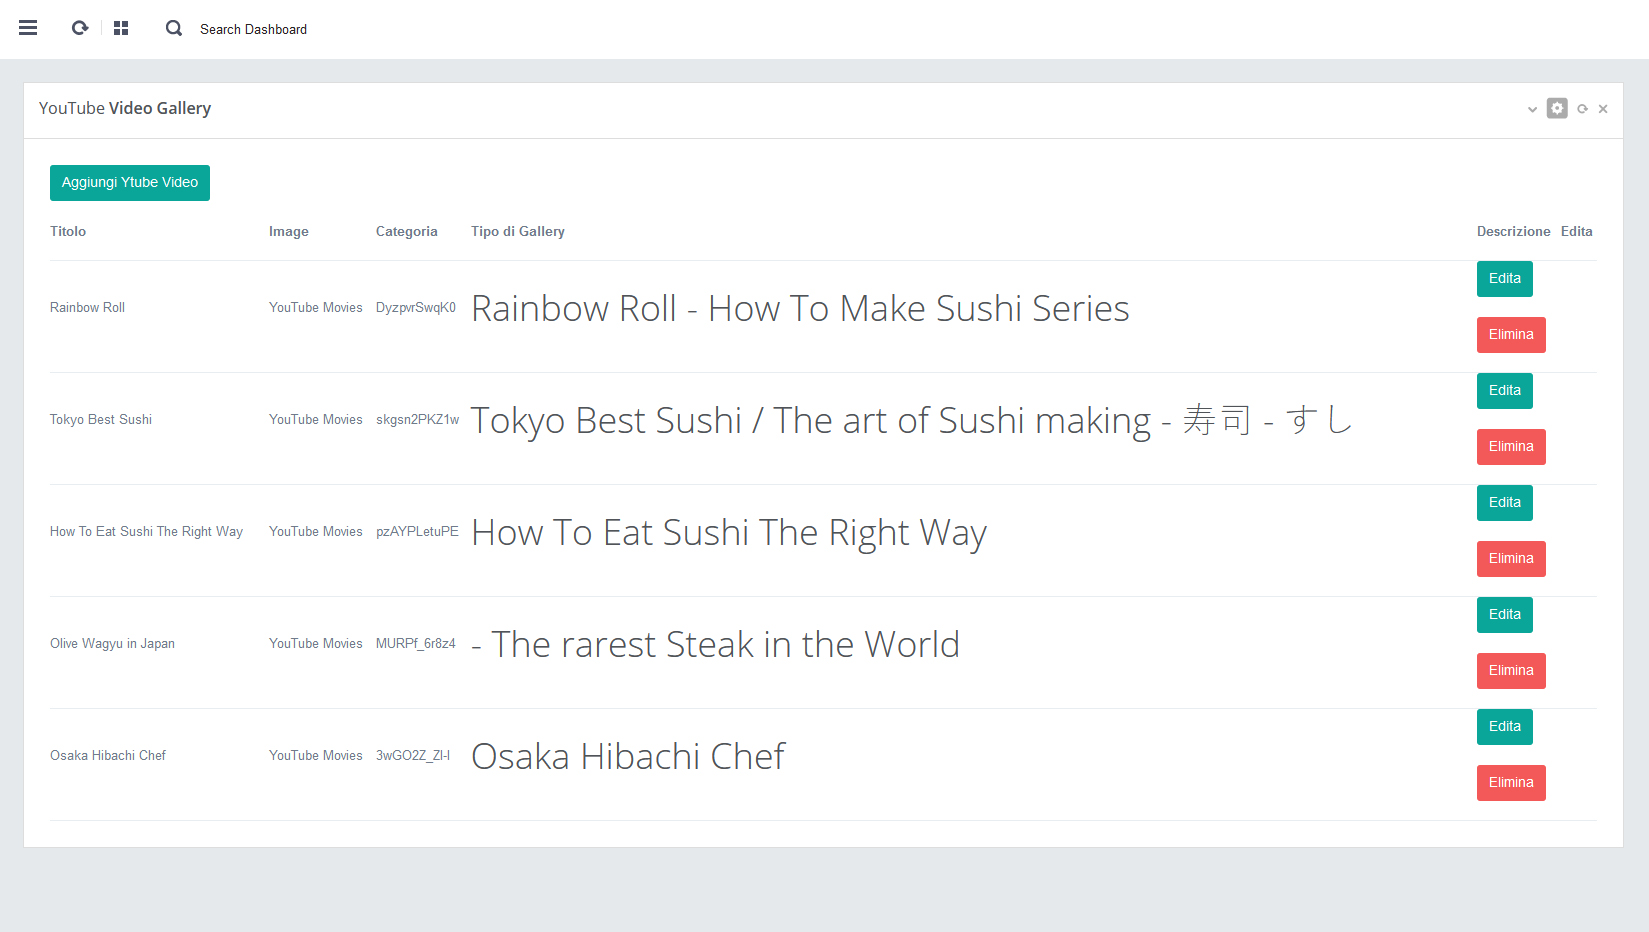Edit the Osaka Hibachi Chef entry
Image resolution: width=1649 pixels, height=932 pixels.
[x=1504, y=727]
